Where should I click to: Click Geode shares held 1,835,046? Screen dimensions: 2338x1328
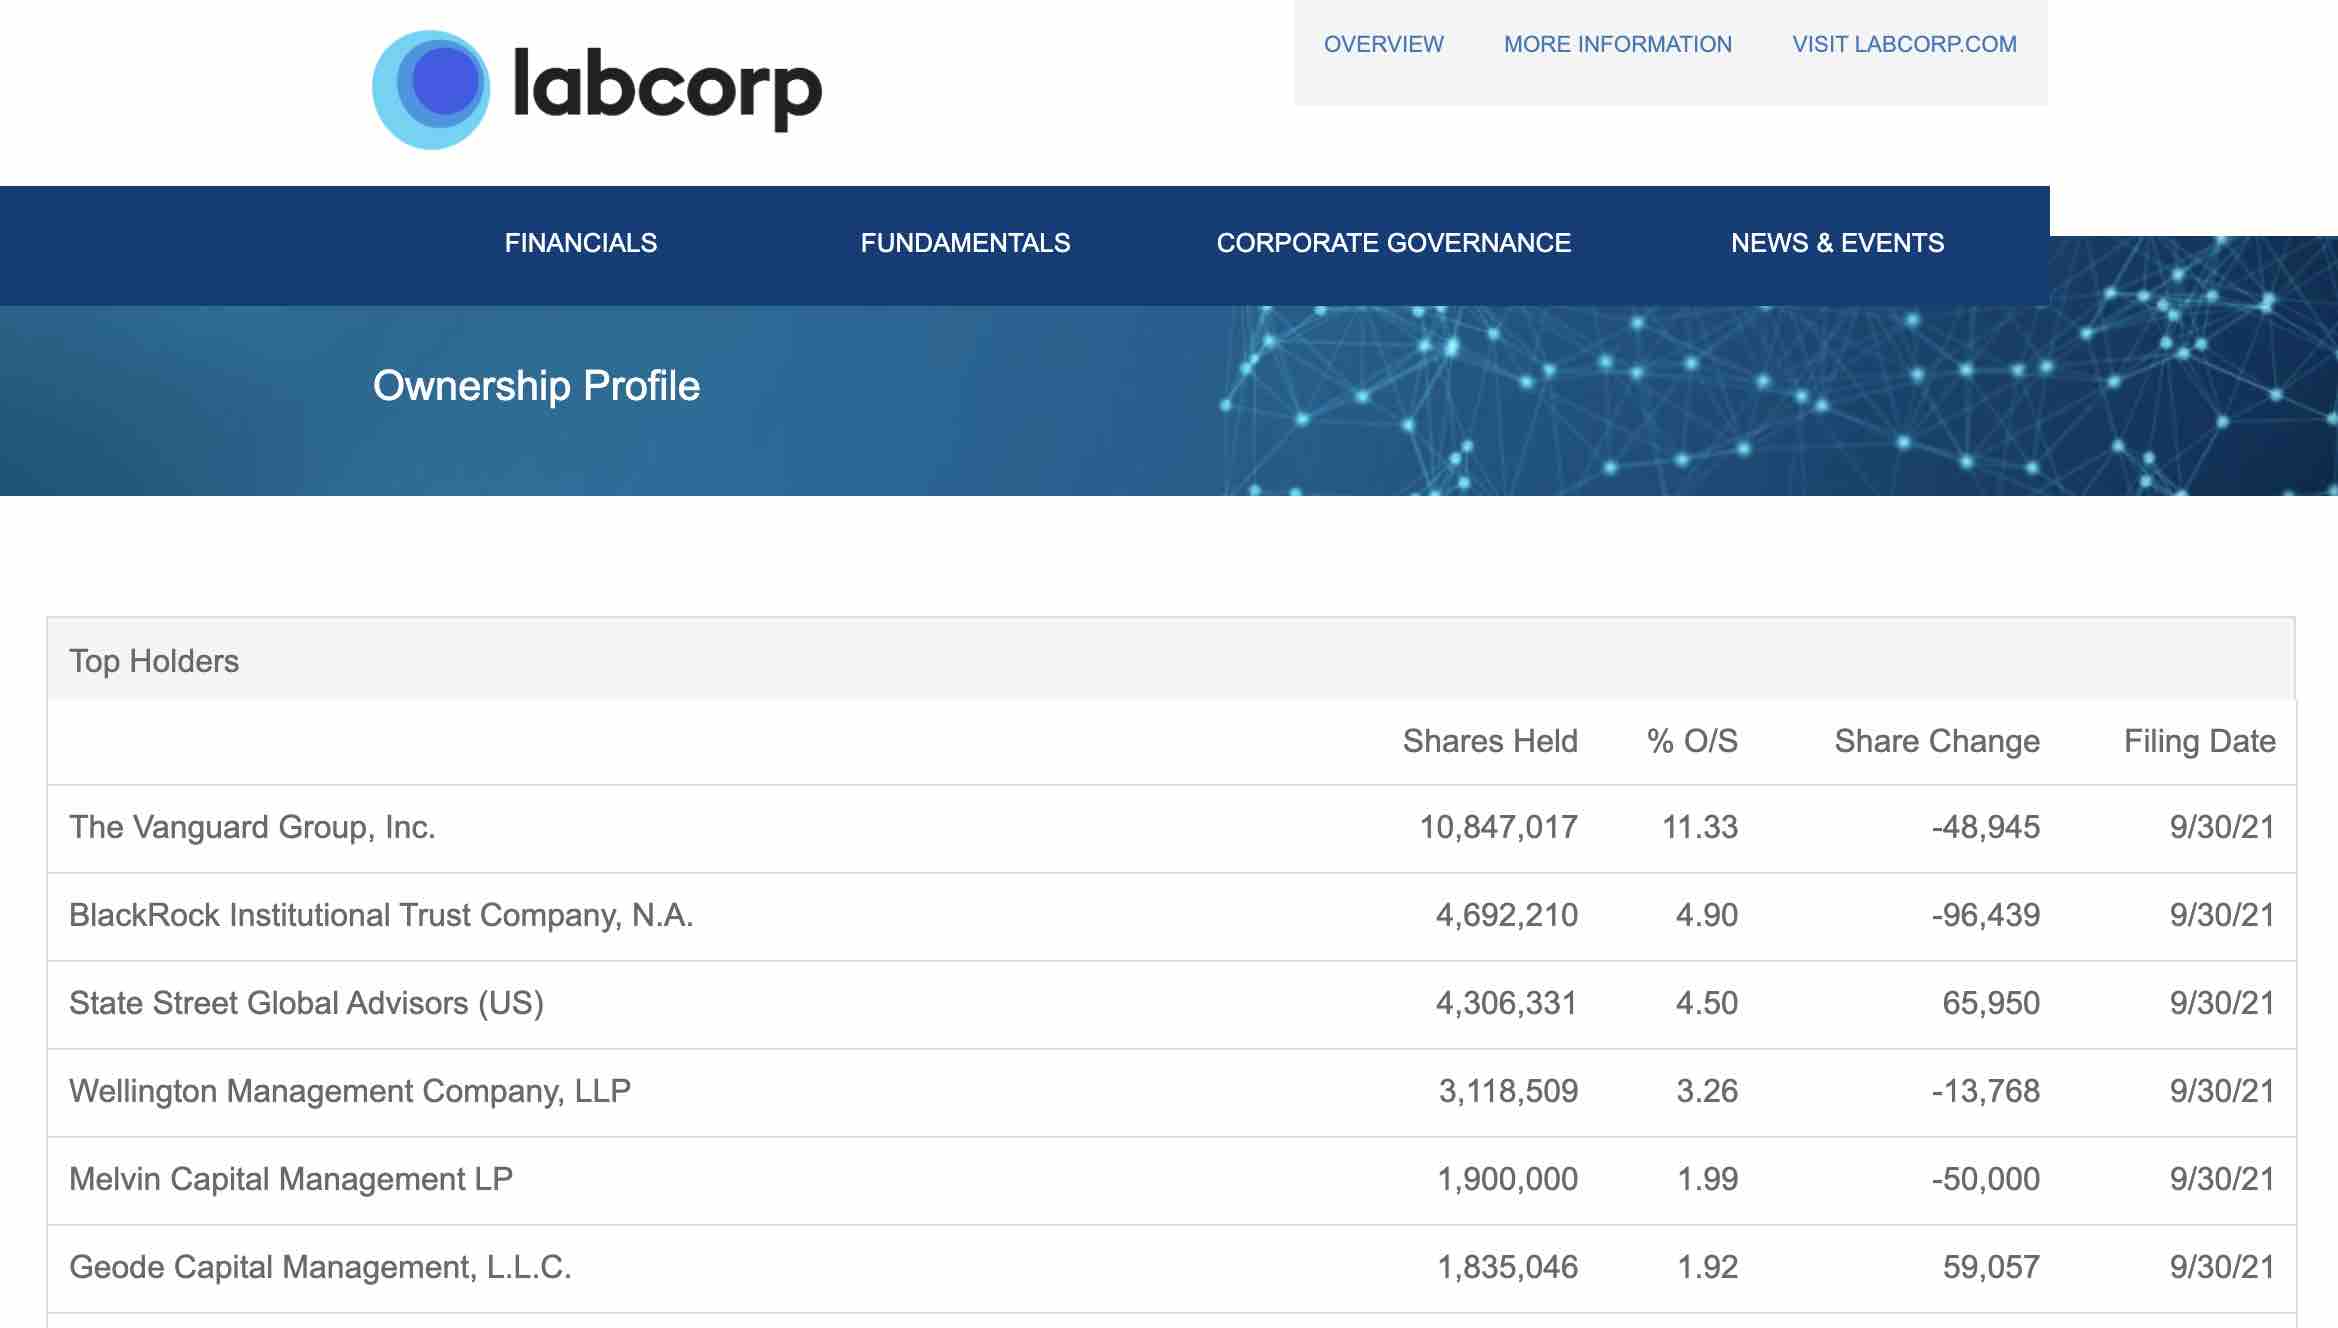point(1508,1267)
